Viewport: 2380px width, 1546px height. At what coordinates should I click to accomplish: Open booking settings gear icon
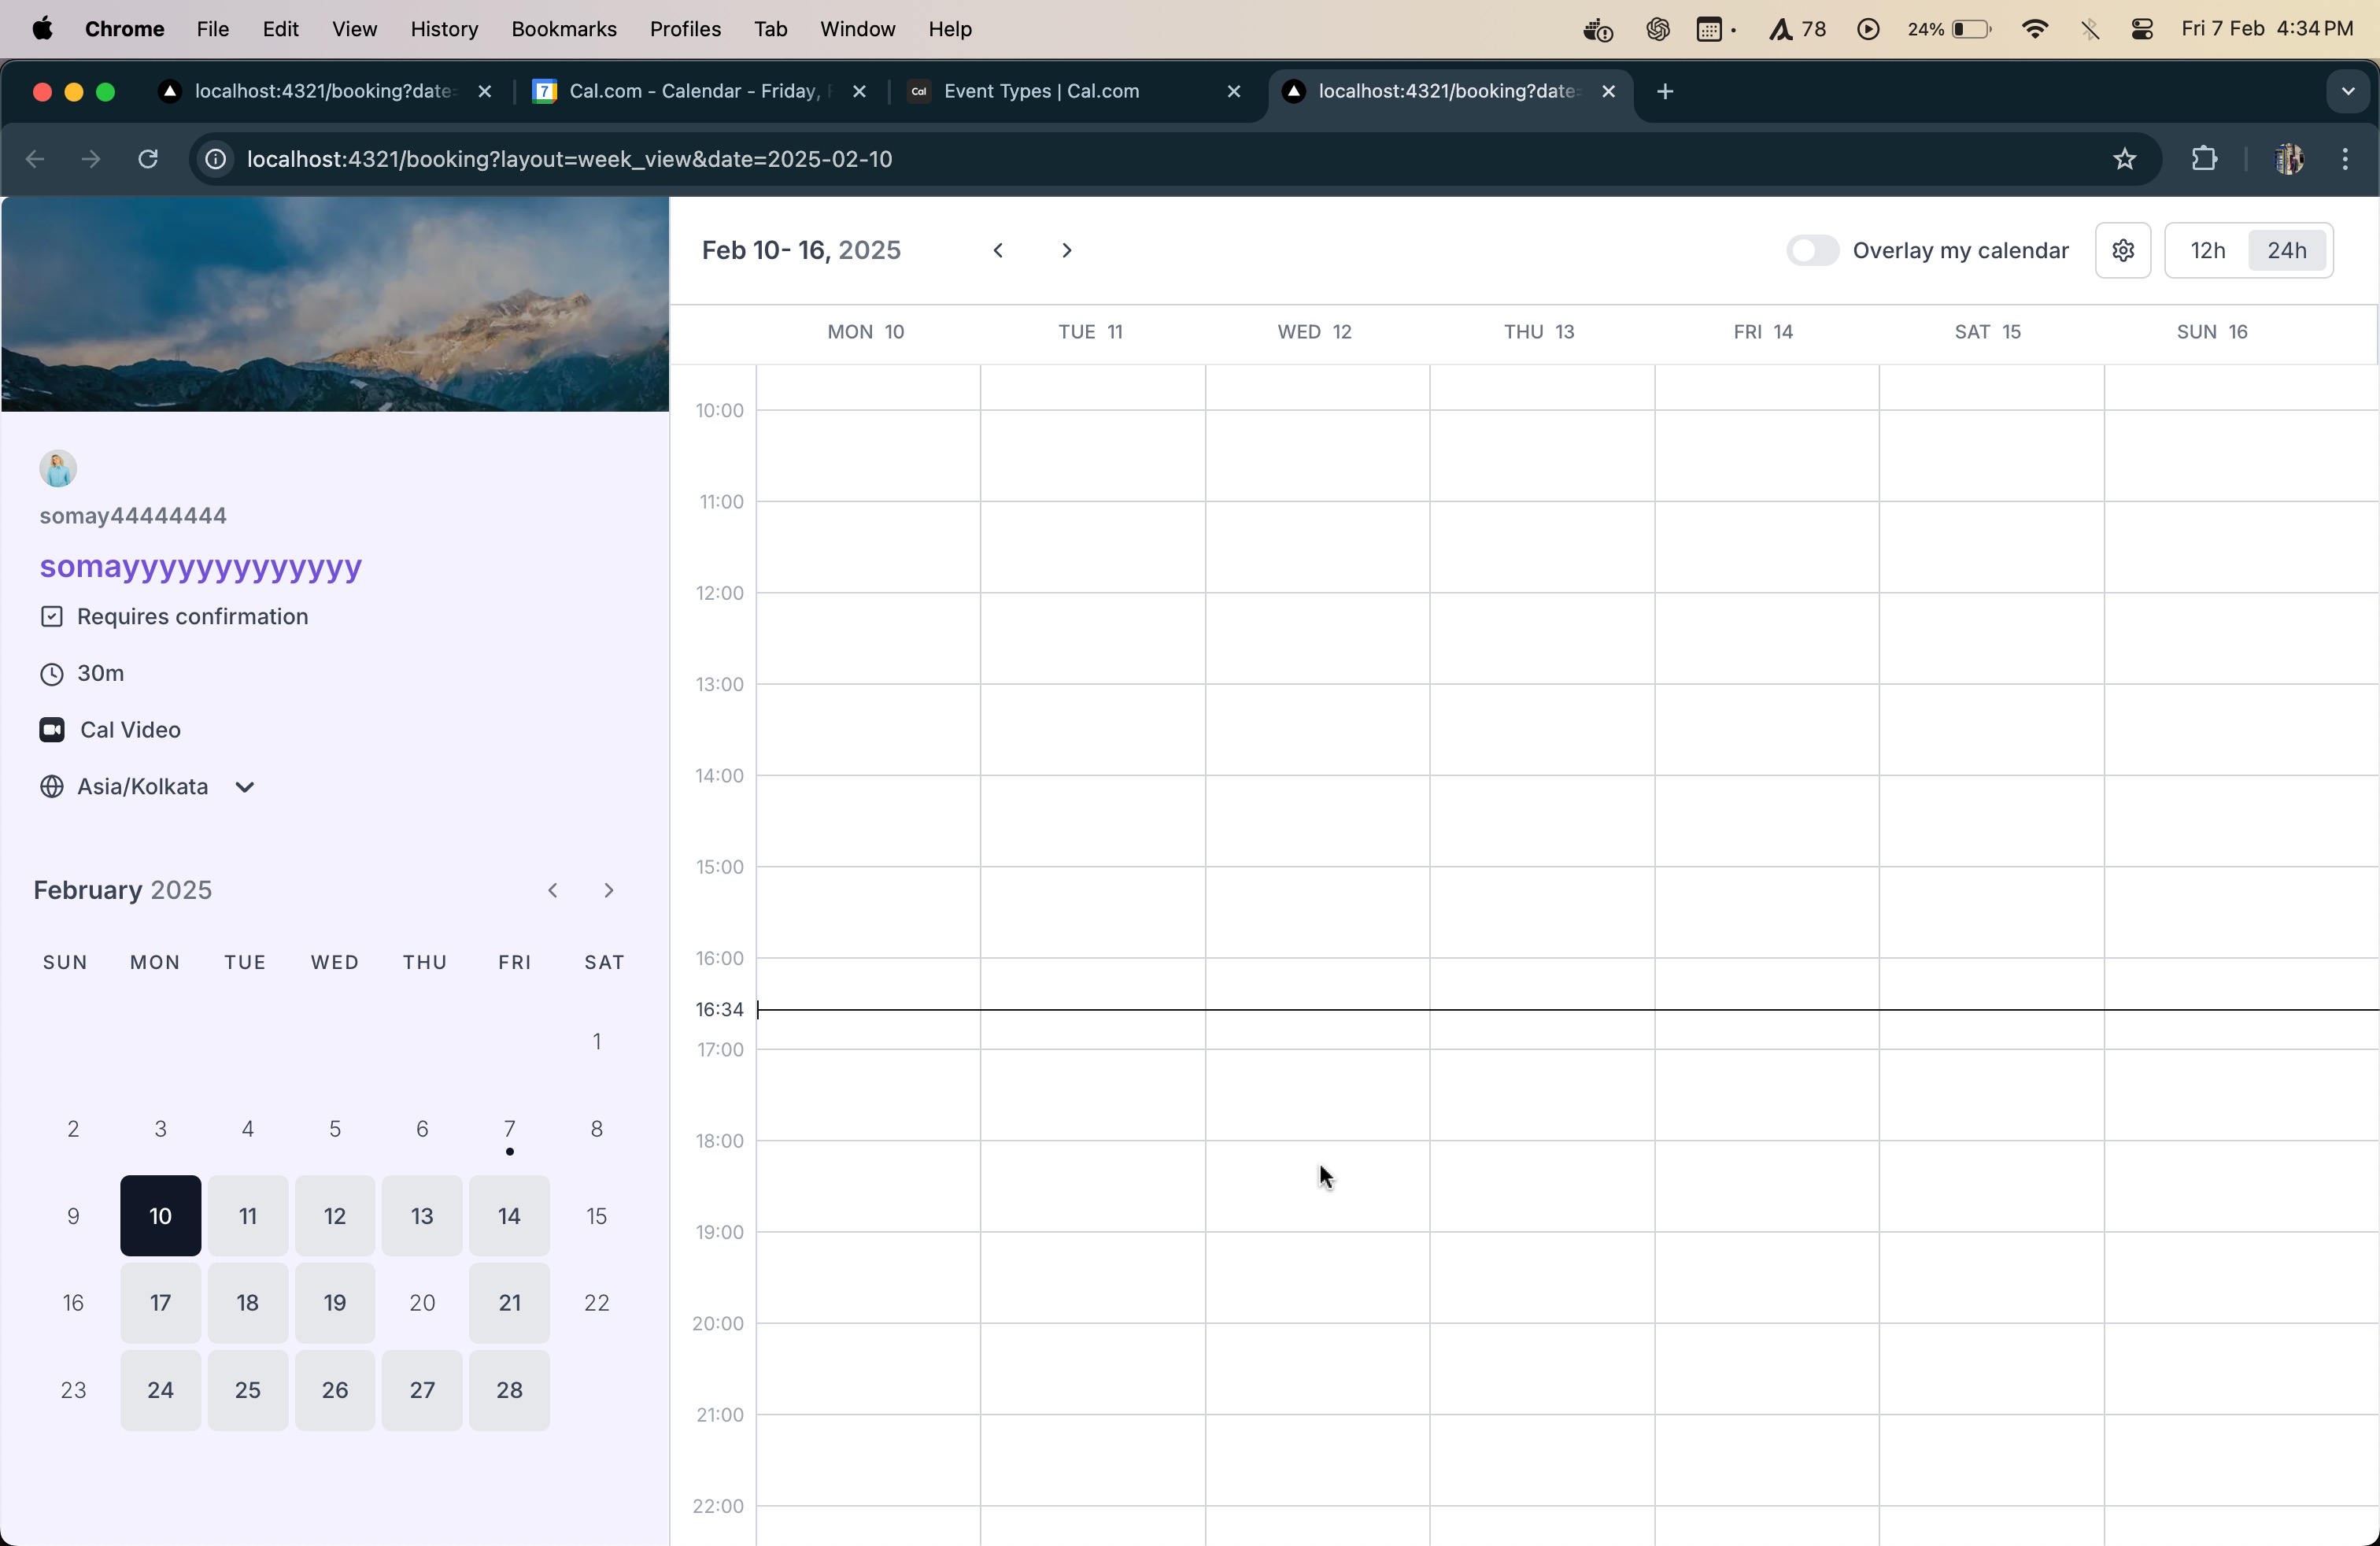pyautogui.click(x=2122, y=250)
